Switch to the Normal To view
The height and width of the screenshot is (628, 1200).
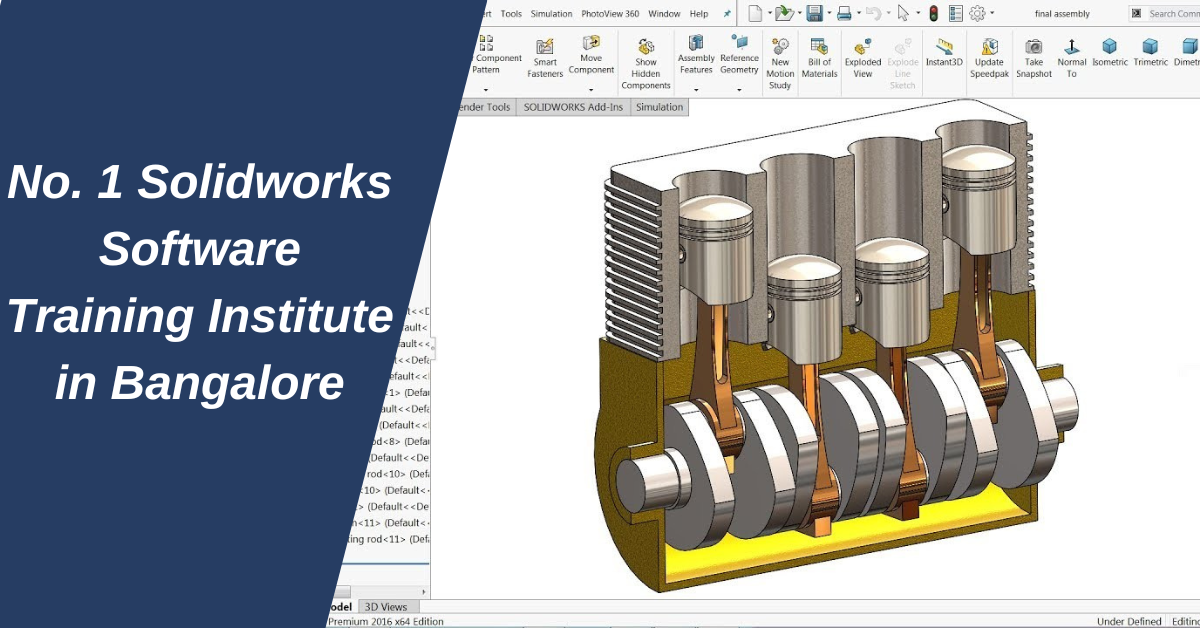(x=1071, y=59)
